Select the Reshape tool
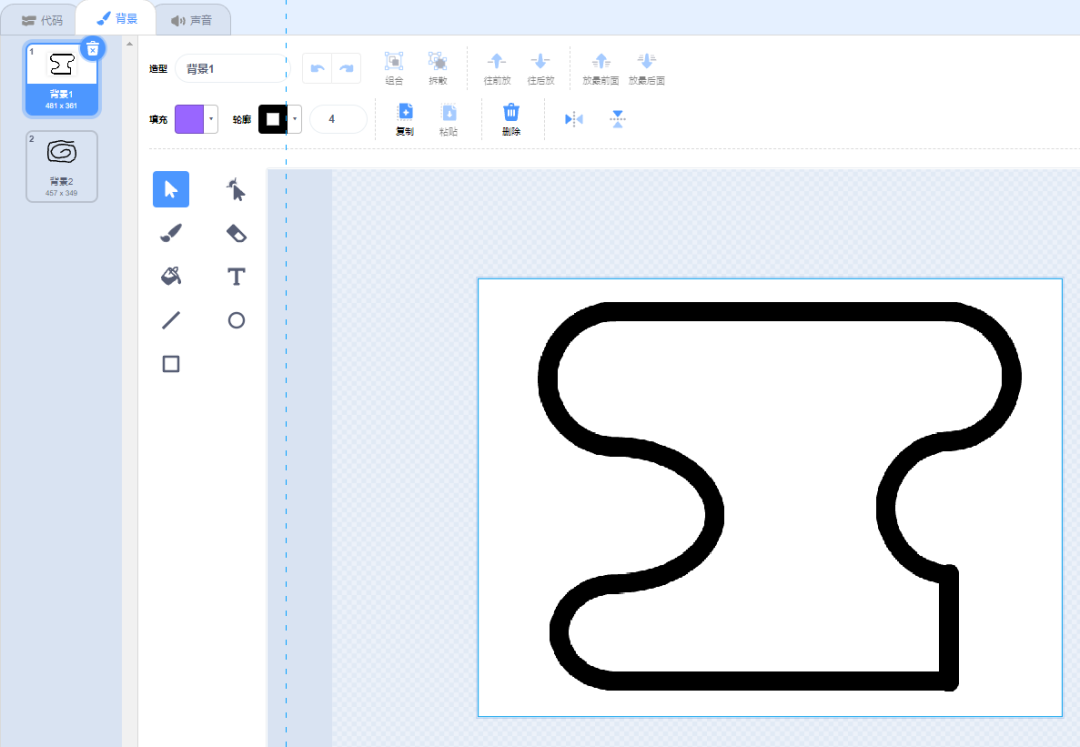The image size is (1080, 747). click(236, 189)
